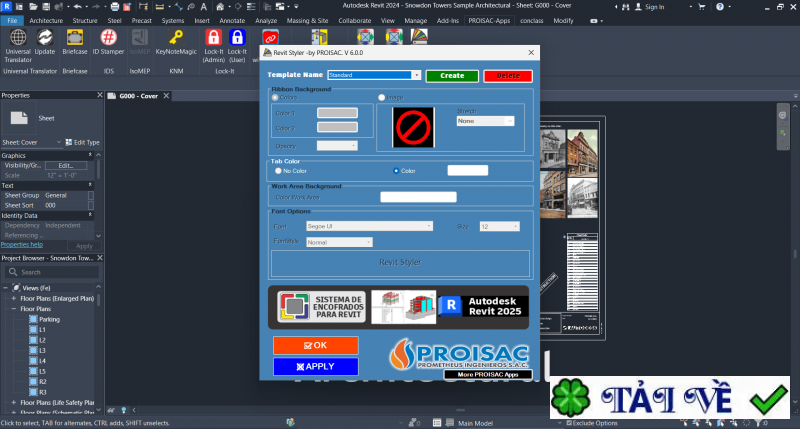
Task: Toggle the Sheet Sort parameter checkbox
Action: 91,205
